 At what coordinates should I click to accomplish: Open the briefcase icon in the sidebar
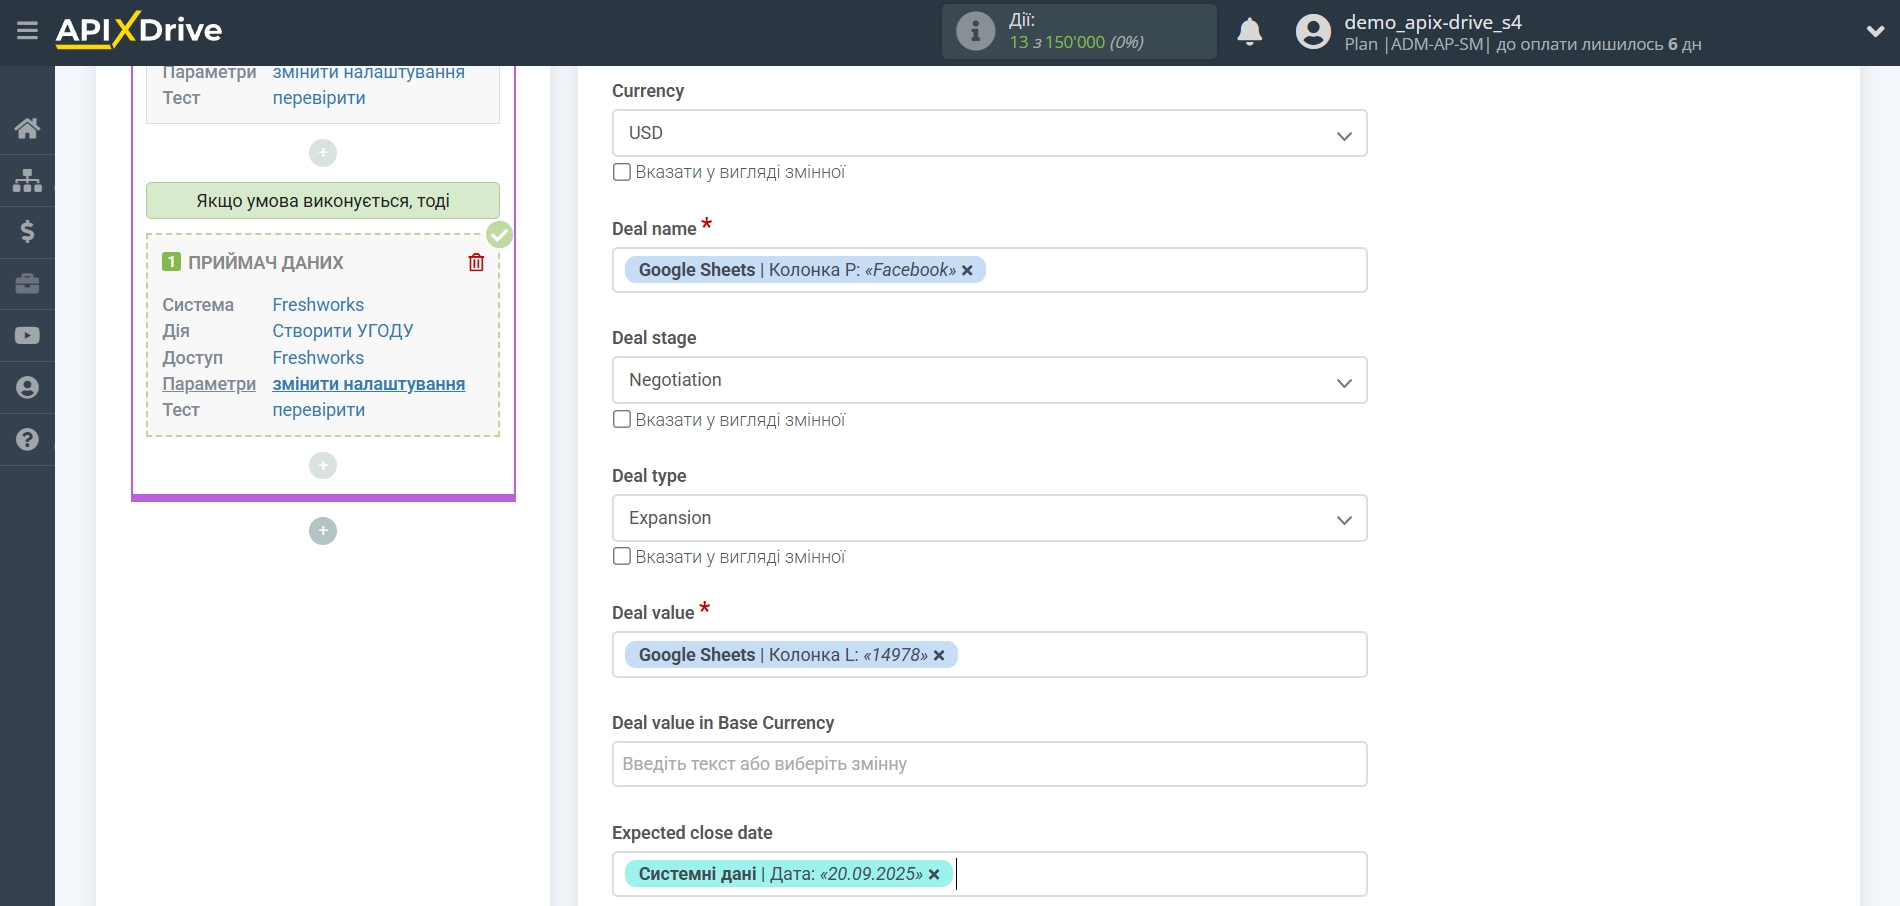(27, 284)
